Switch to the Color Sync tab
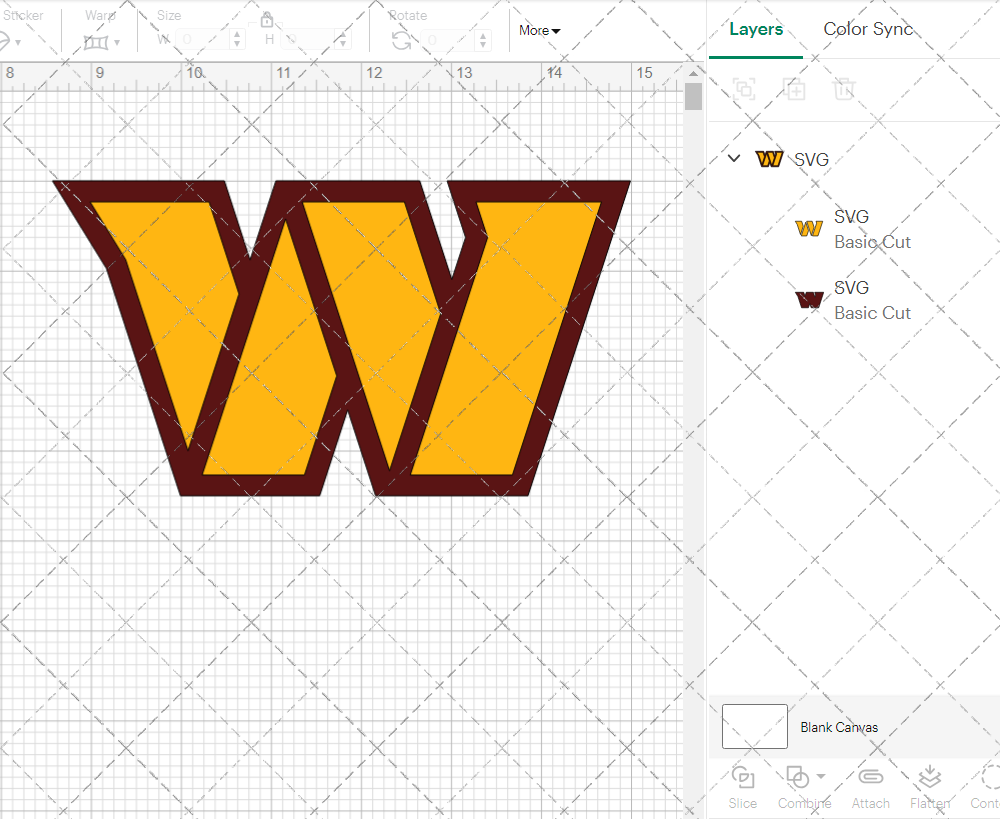The image size is (1000, 819). coord(868,29)
